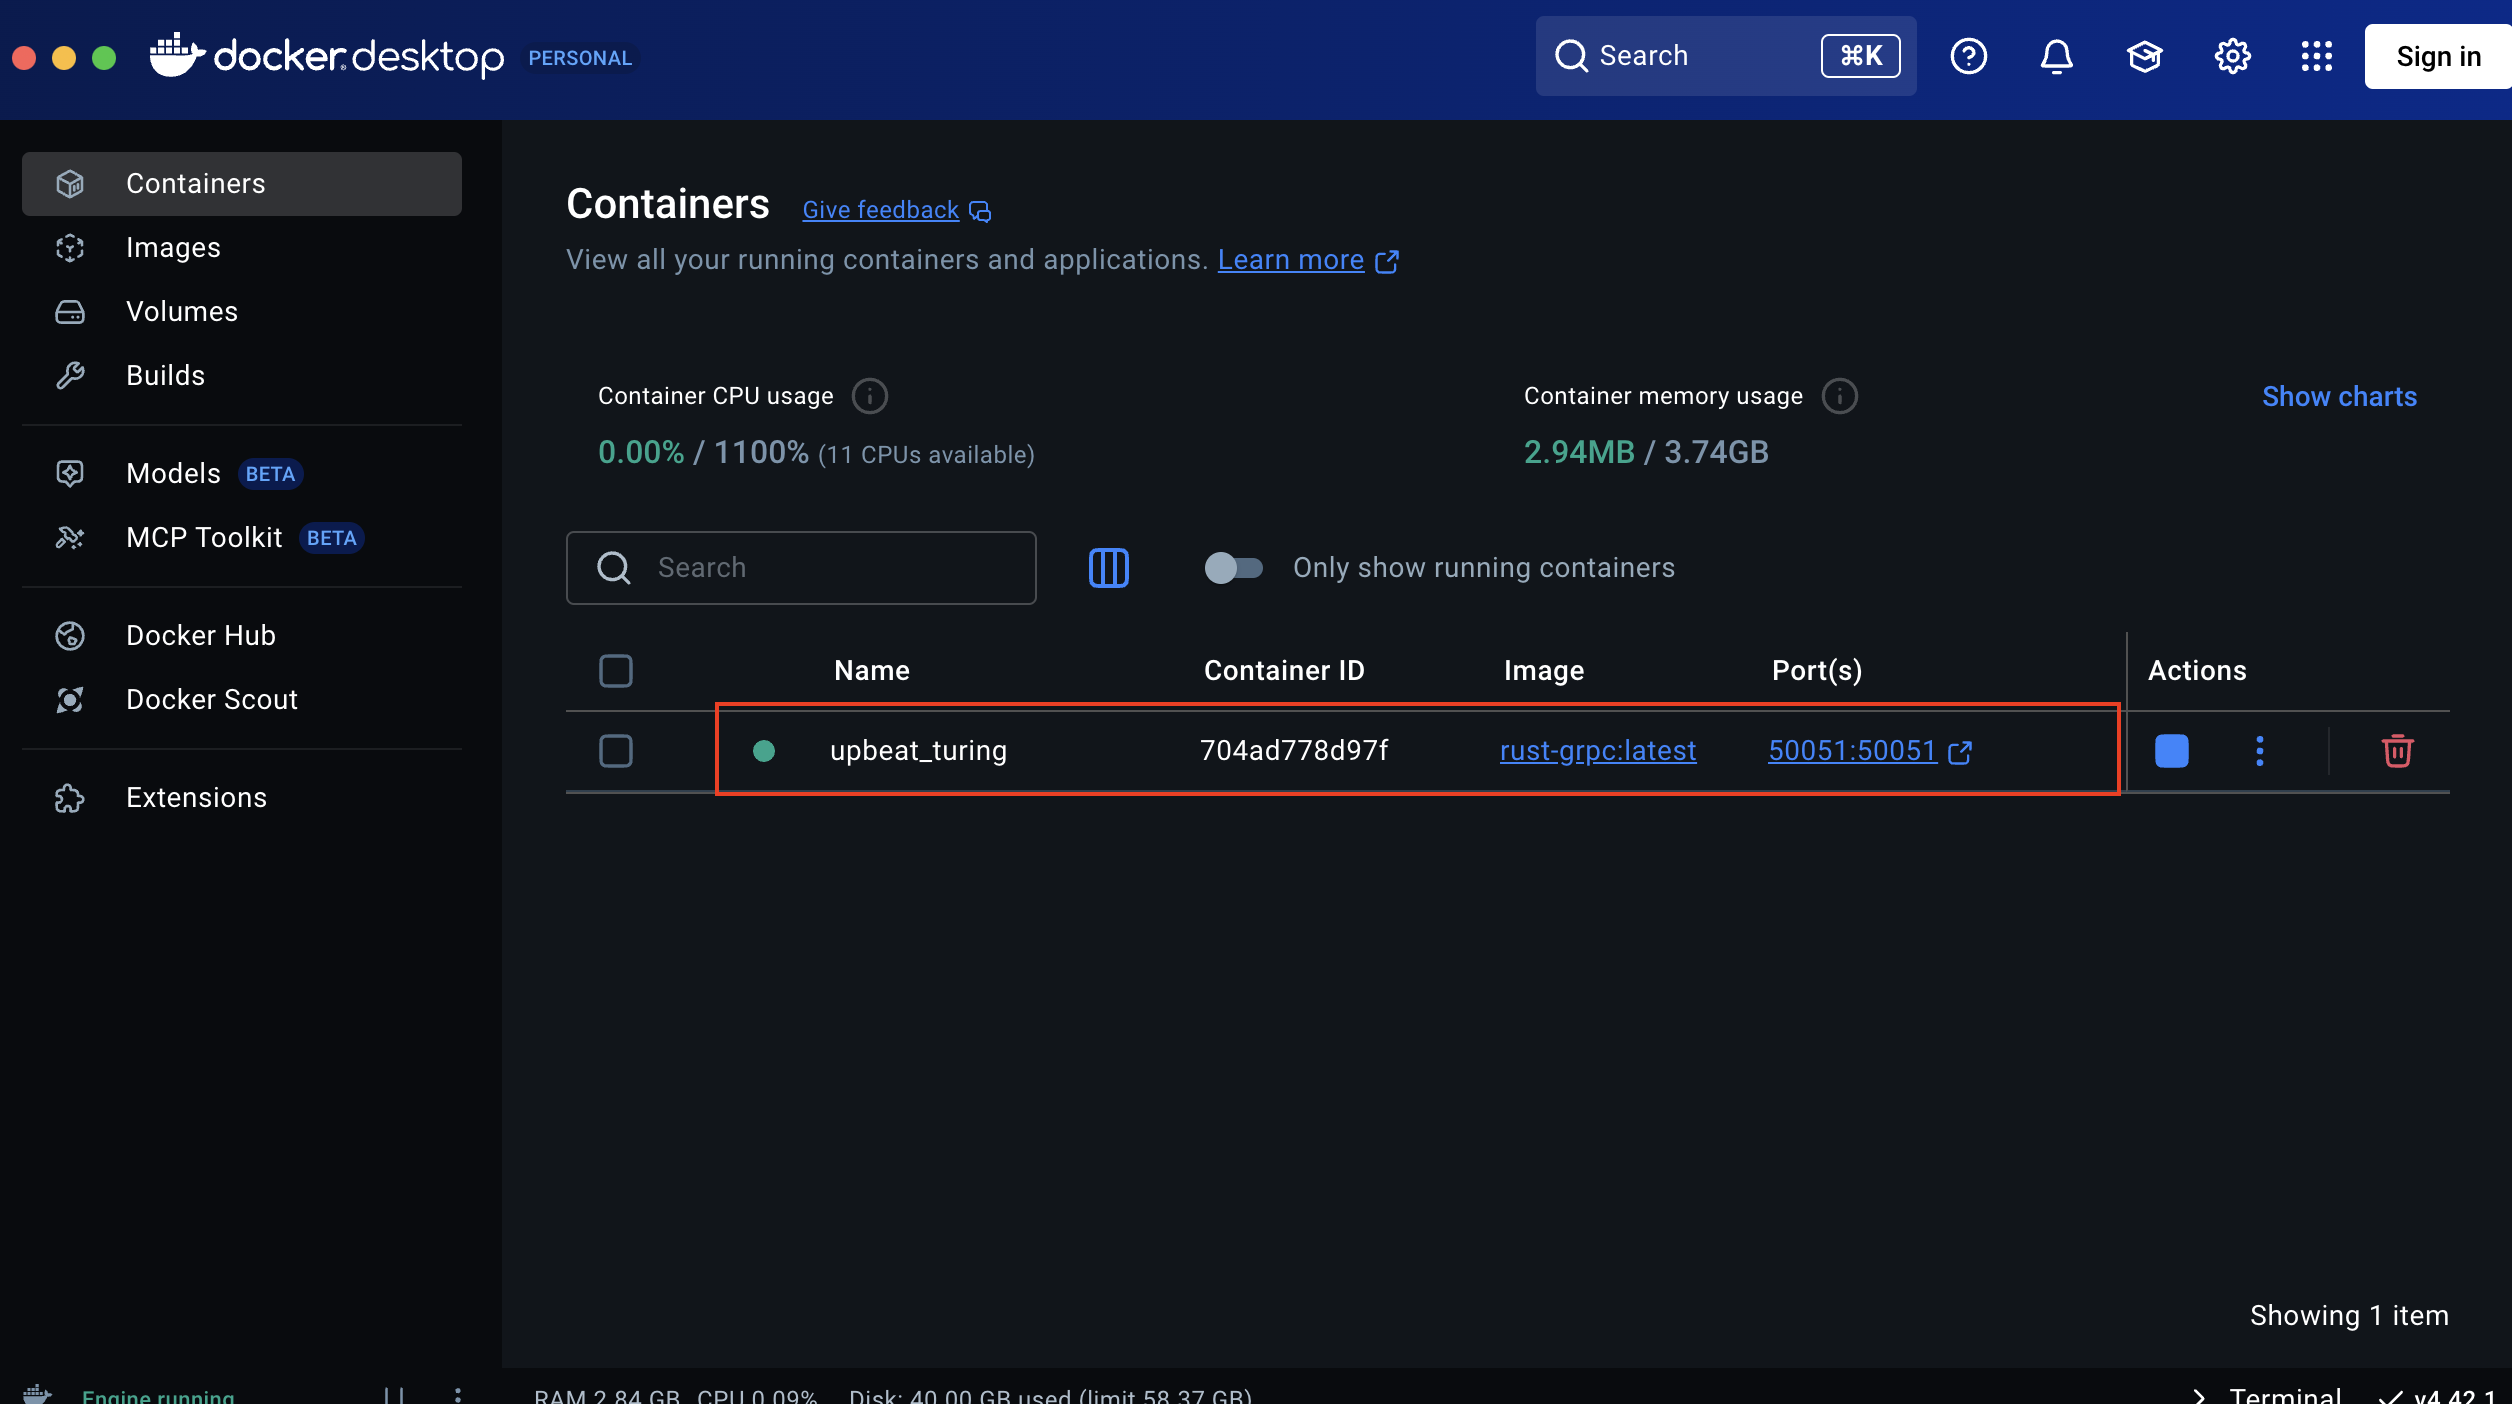Open the apps grid icon
The height and width of the screenshot is (1404, 2512).
[x=2317, y=56]
